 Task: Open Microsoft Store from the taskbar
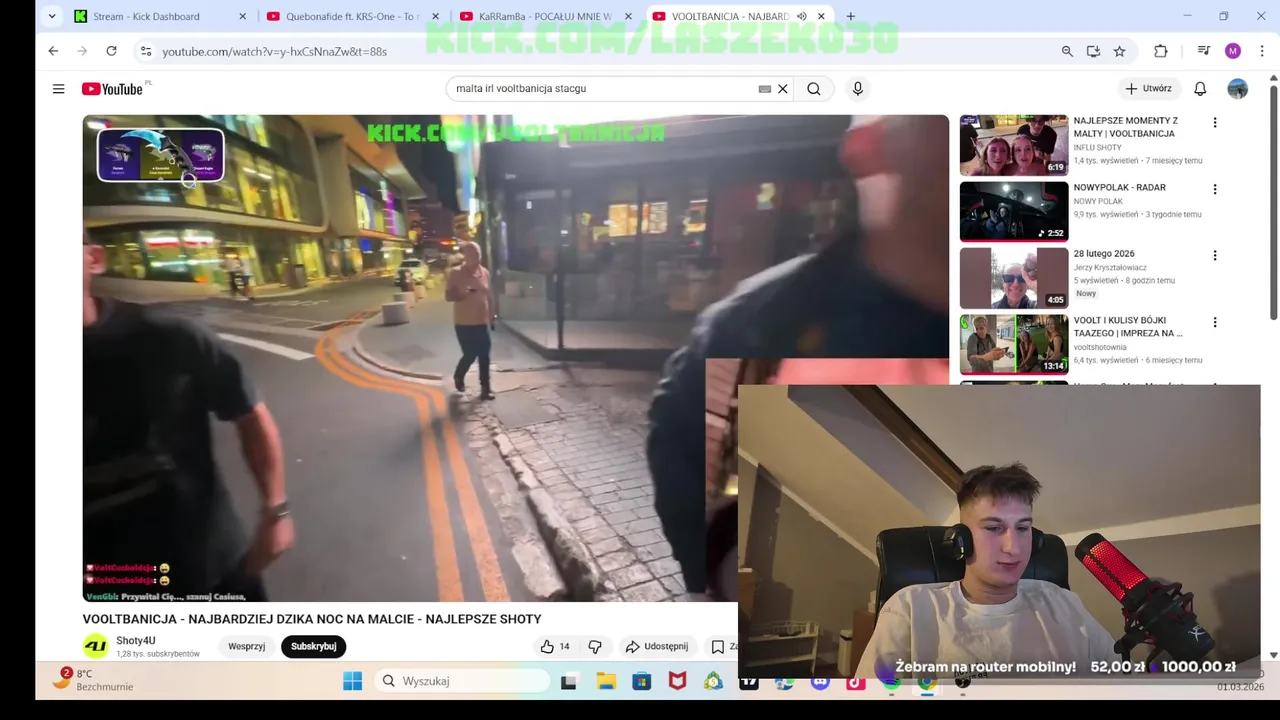(x=642, y=681)
